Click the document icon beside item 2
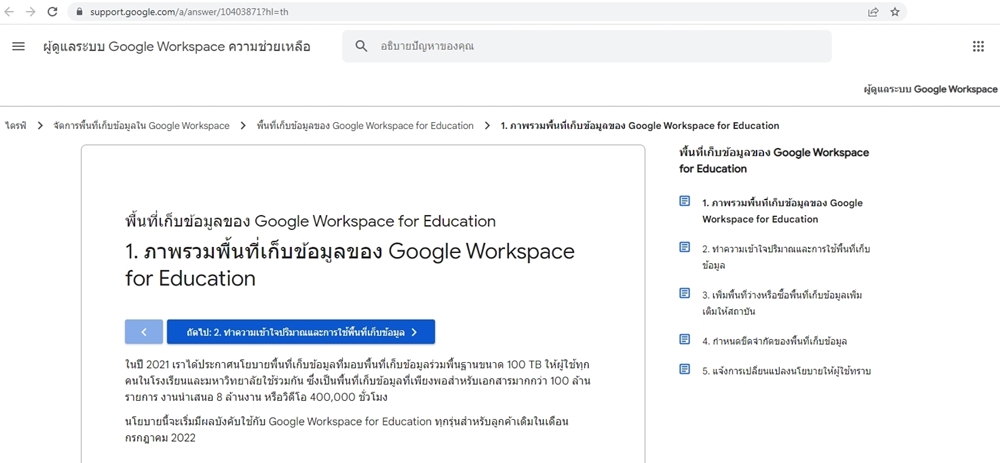1000x463 pixels. coord(685,247)
